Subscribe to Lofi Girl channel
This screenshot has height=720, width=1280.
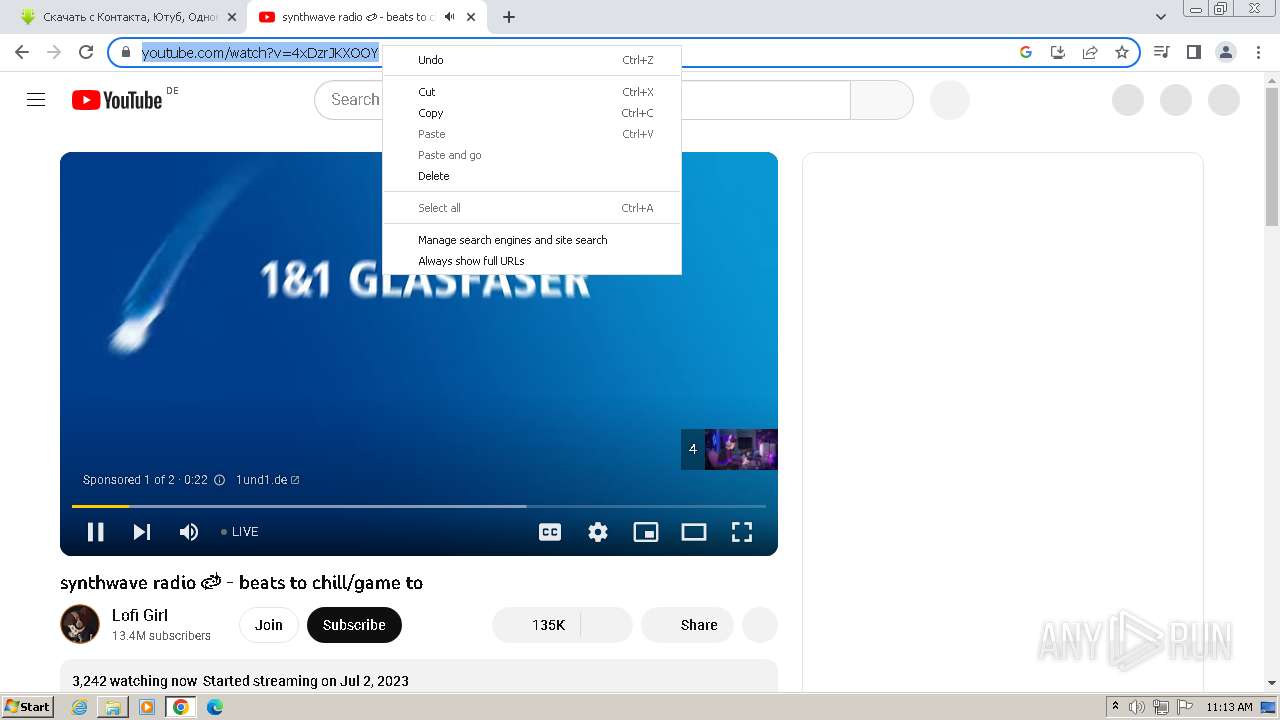pos(354,625)
